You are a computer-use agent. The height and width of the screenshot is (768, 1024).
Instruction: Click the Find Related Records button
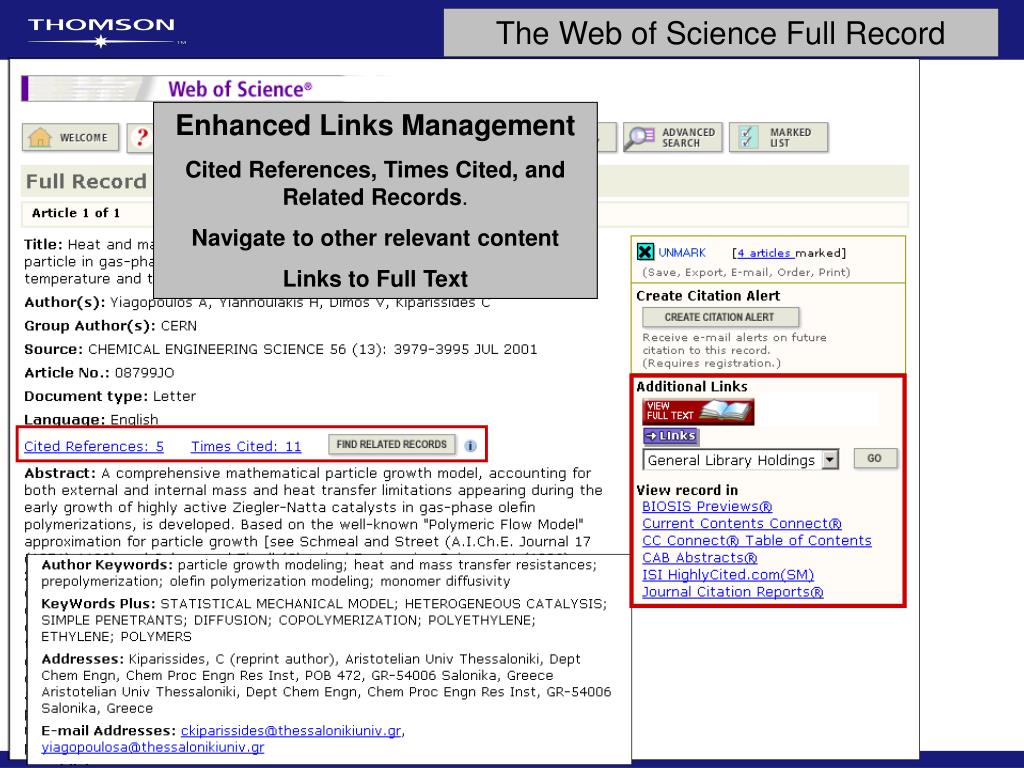(391, 444)
